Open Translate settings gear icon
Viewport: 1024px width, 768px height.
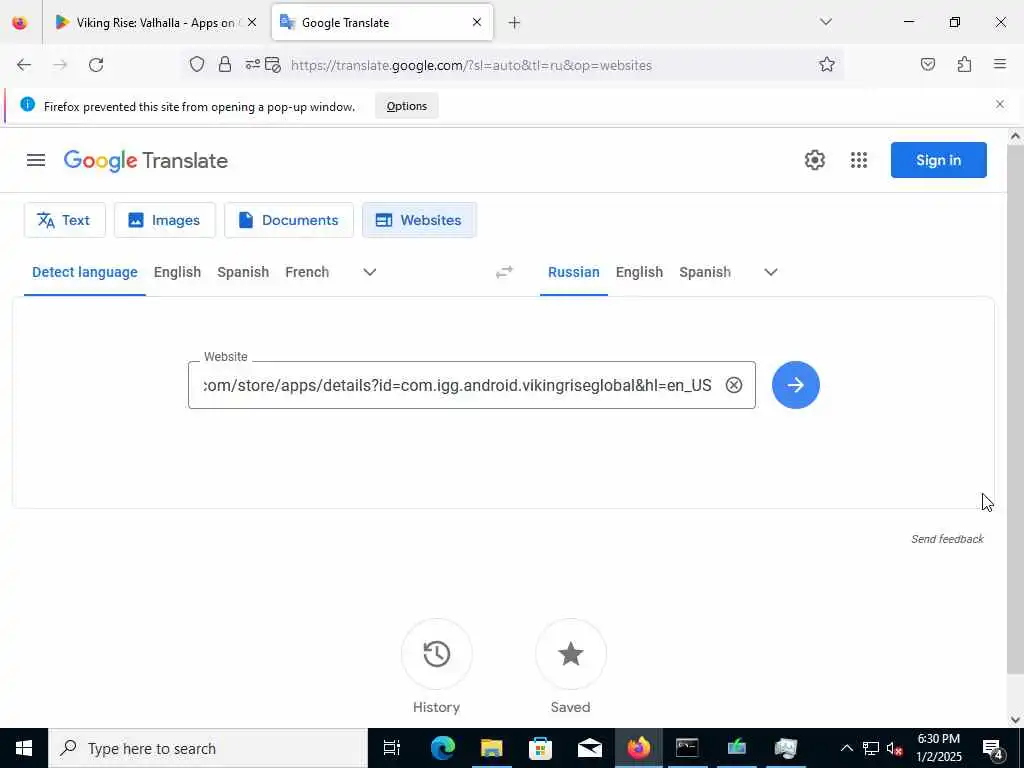pos(814,160)
